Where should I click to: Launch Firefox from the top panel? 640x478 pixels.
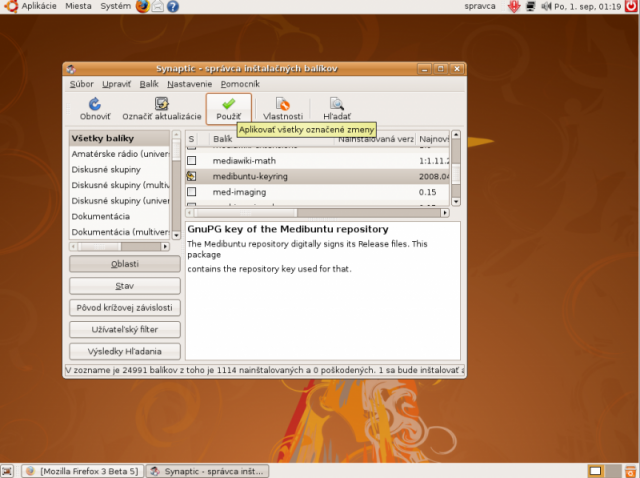tap(142, 6)
